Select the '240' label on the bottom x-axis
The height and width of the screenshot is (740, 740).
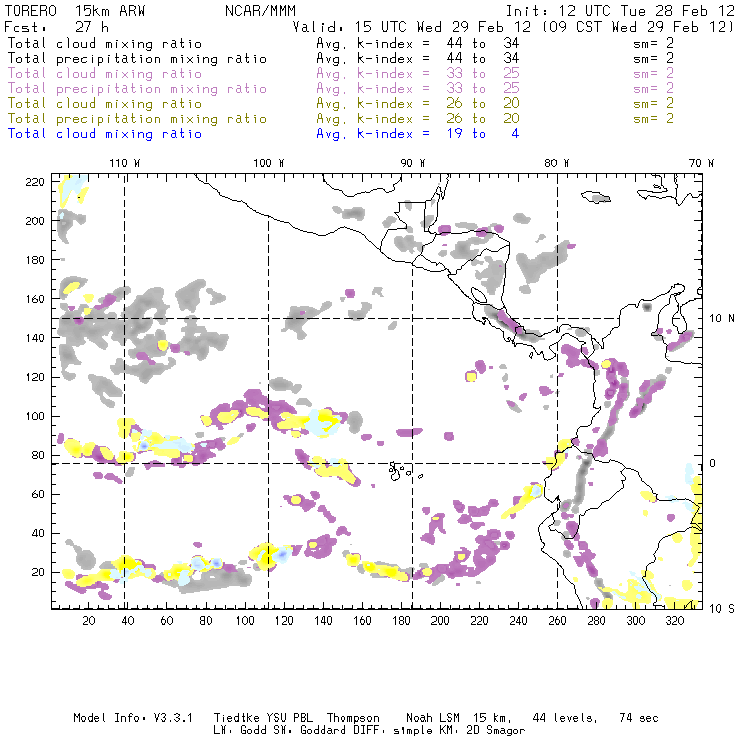click(x=518, y=621)
